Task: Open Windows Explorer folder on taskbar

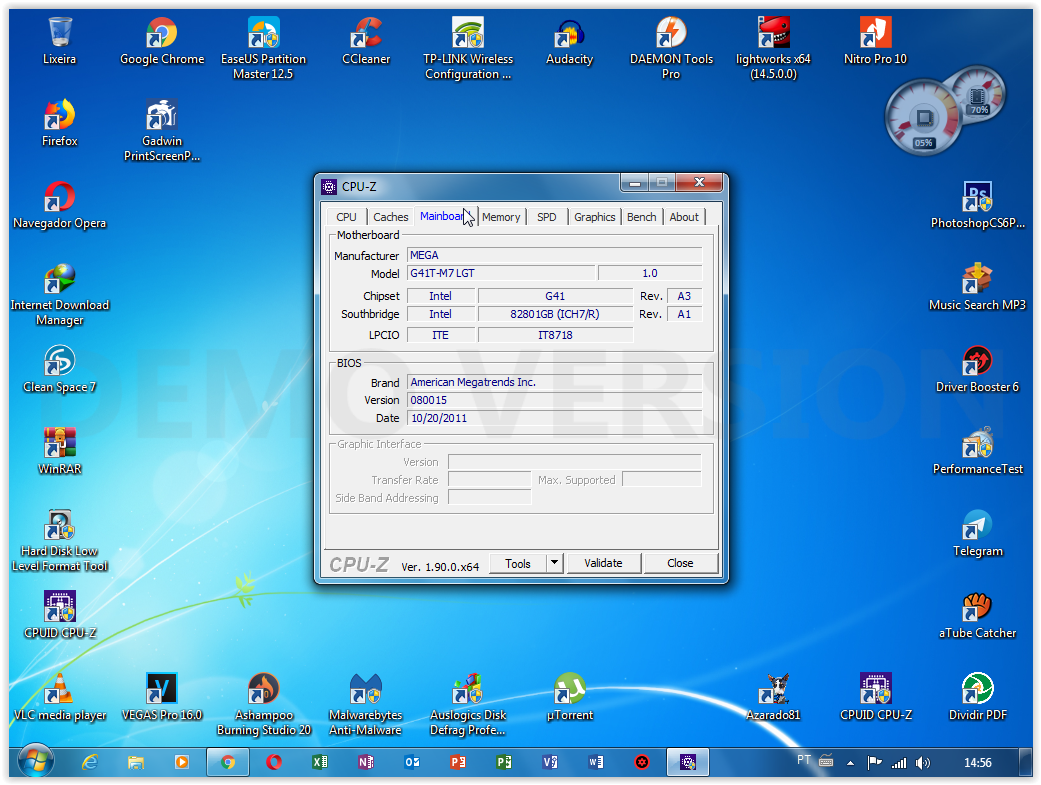Action: coord(135,762)
